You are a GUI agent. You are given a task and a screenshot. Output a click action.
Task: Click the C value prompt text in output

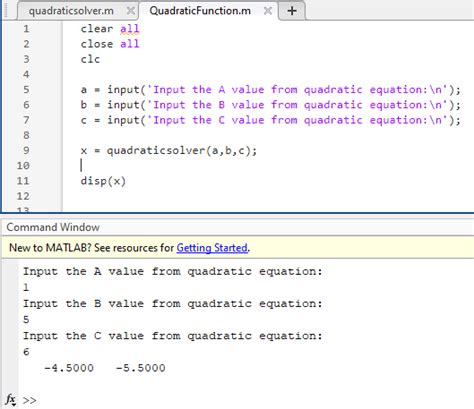click(x=173, y=336)
